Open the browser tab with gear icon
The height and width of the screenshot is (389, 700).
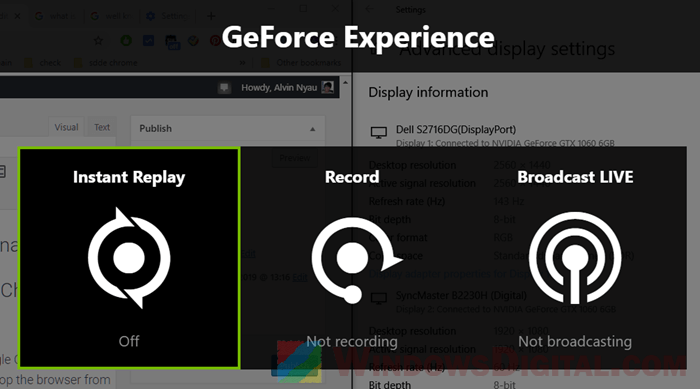pos(167,16)
